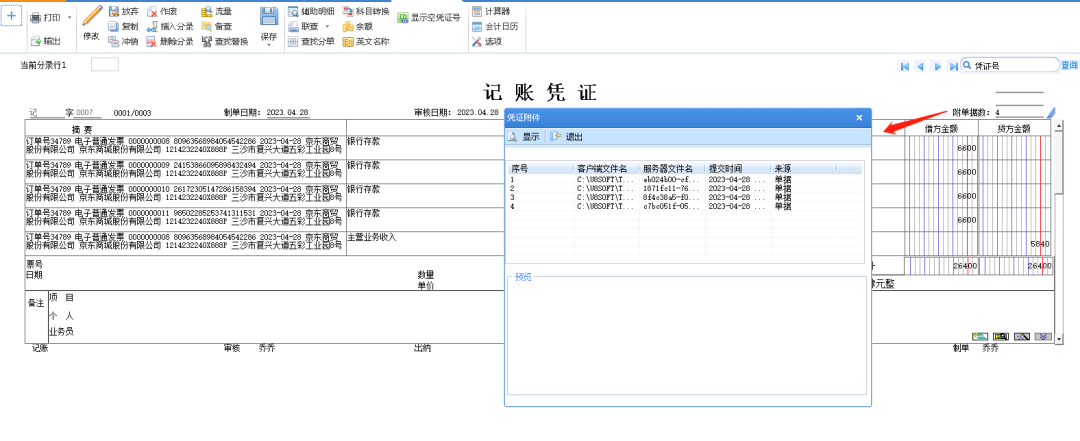This screenshot has width=1080, height=441.
Task: Click the 作废 (Void) toolbar icon
Action: pos(161,11)
